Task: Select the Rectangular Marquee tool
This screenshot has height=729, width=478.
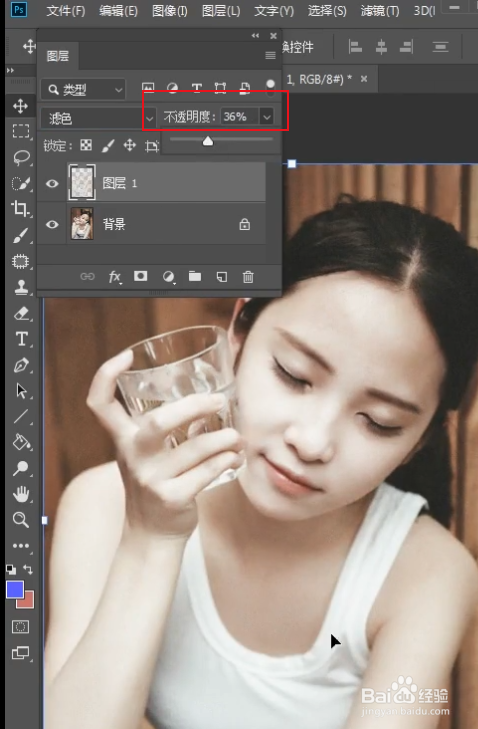Action: click(20, 131)
